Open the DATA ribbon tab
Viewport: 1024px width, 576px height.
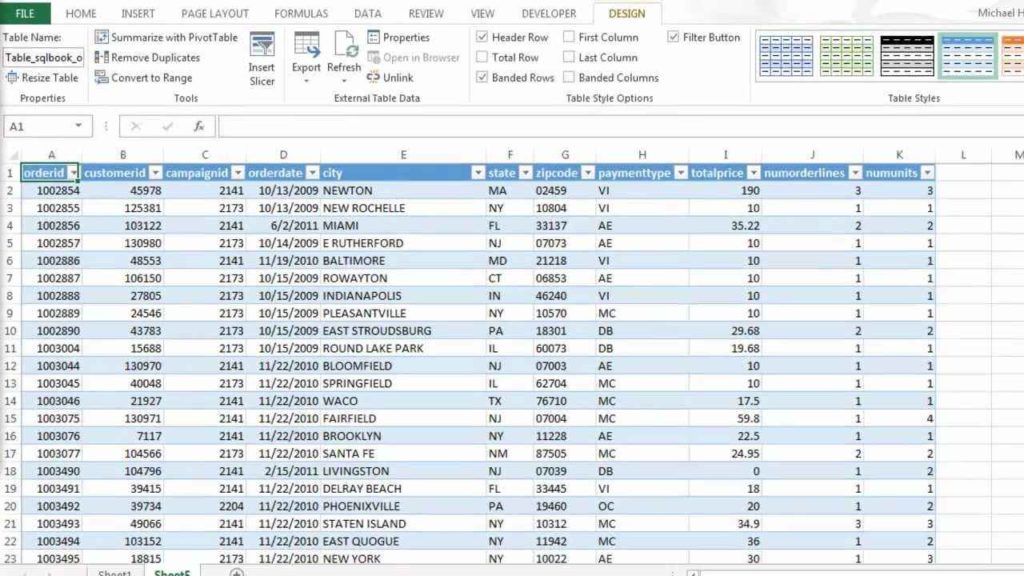[367, 13]
